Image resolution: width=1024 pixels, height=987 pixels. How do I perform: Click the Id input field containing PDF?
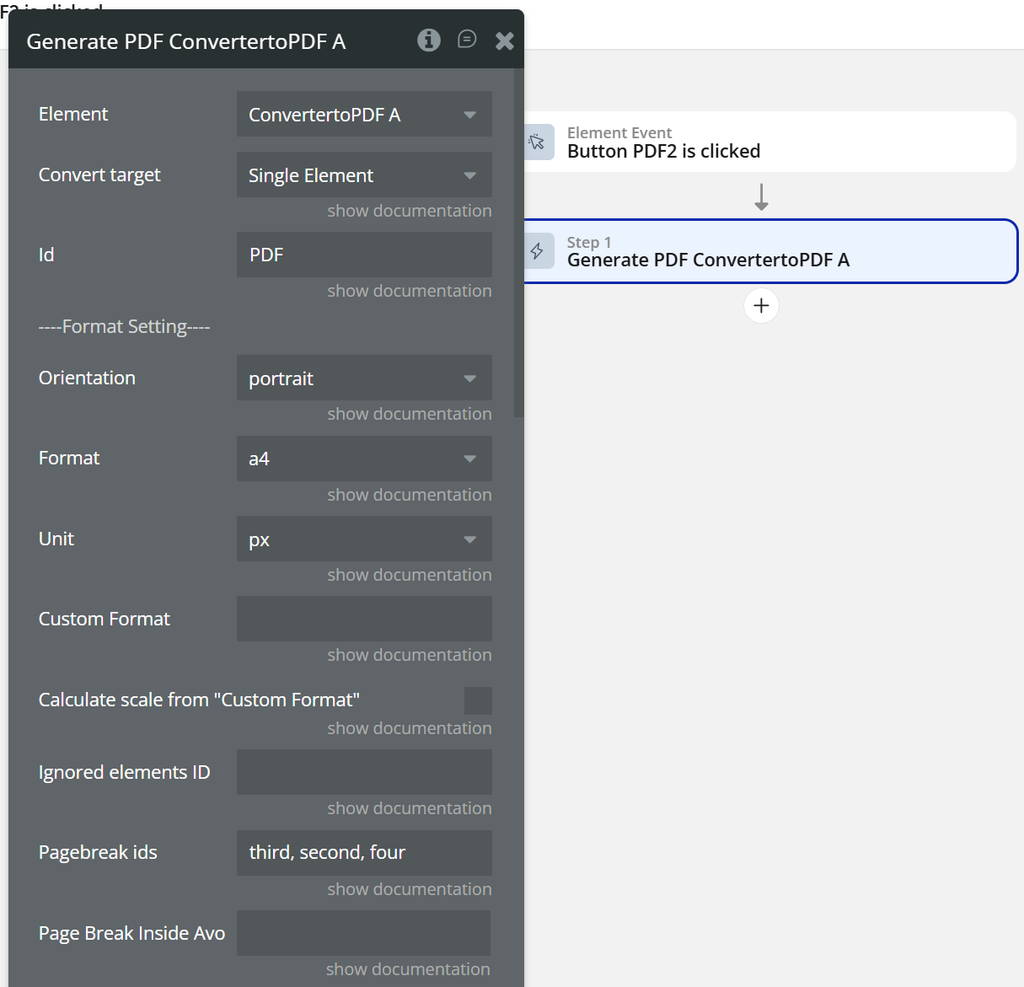[x=364, y=255]
